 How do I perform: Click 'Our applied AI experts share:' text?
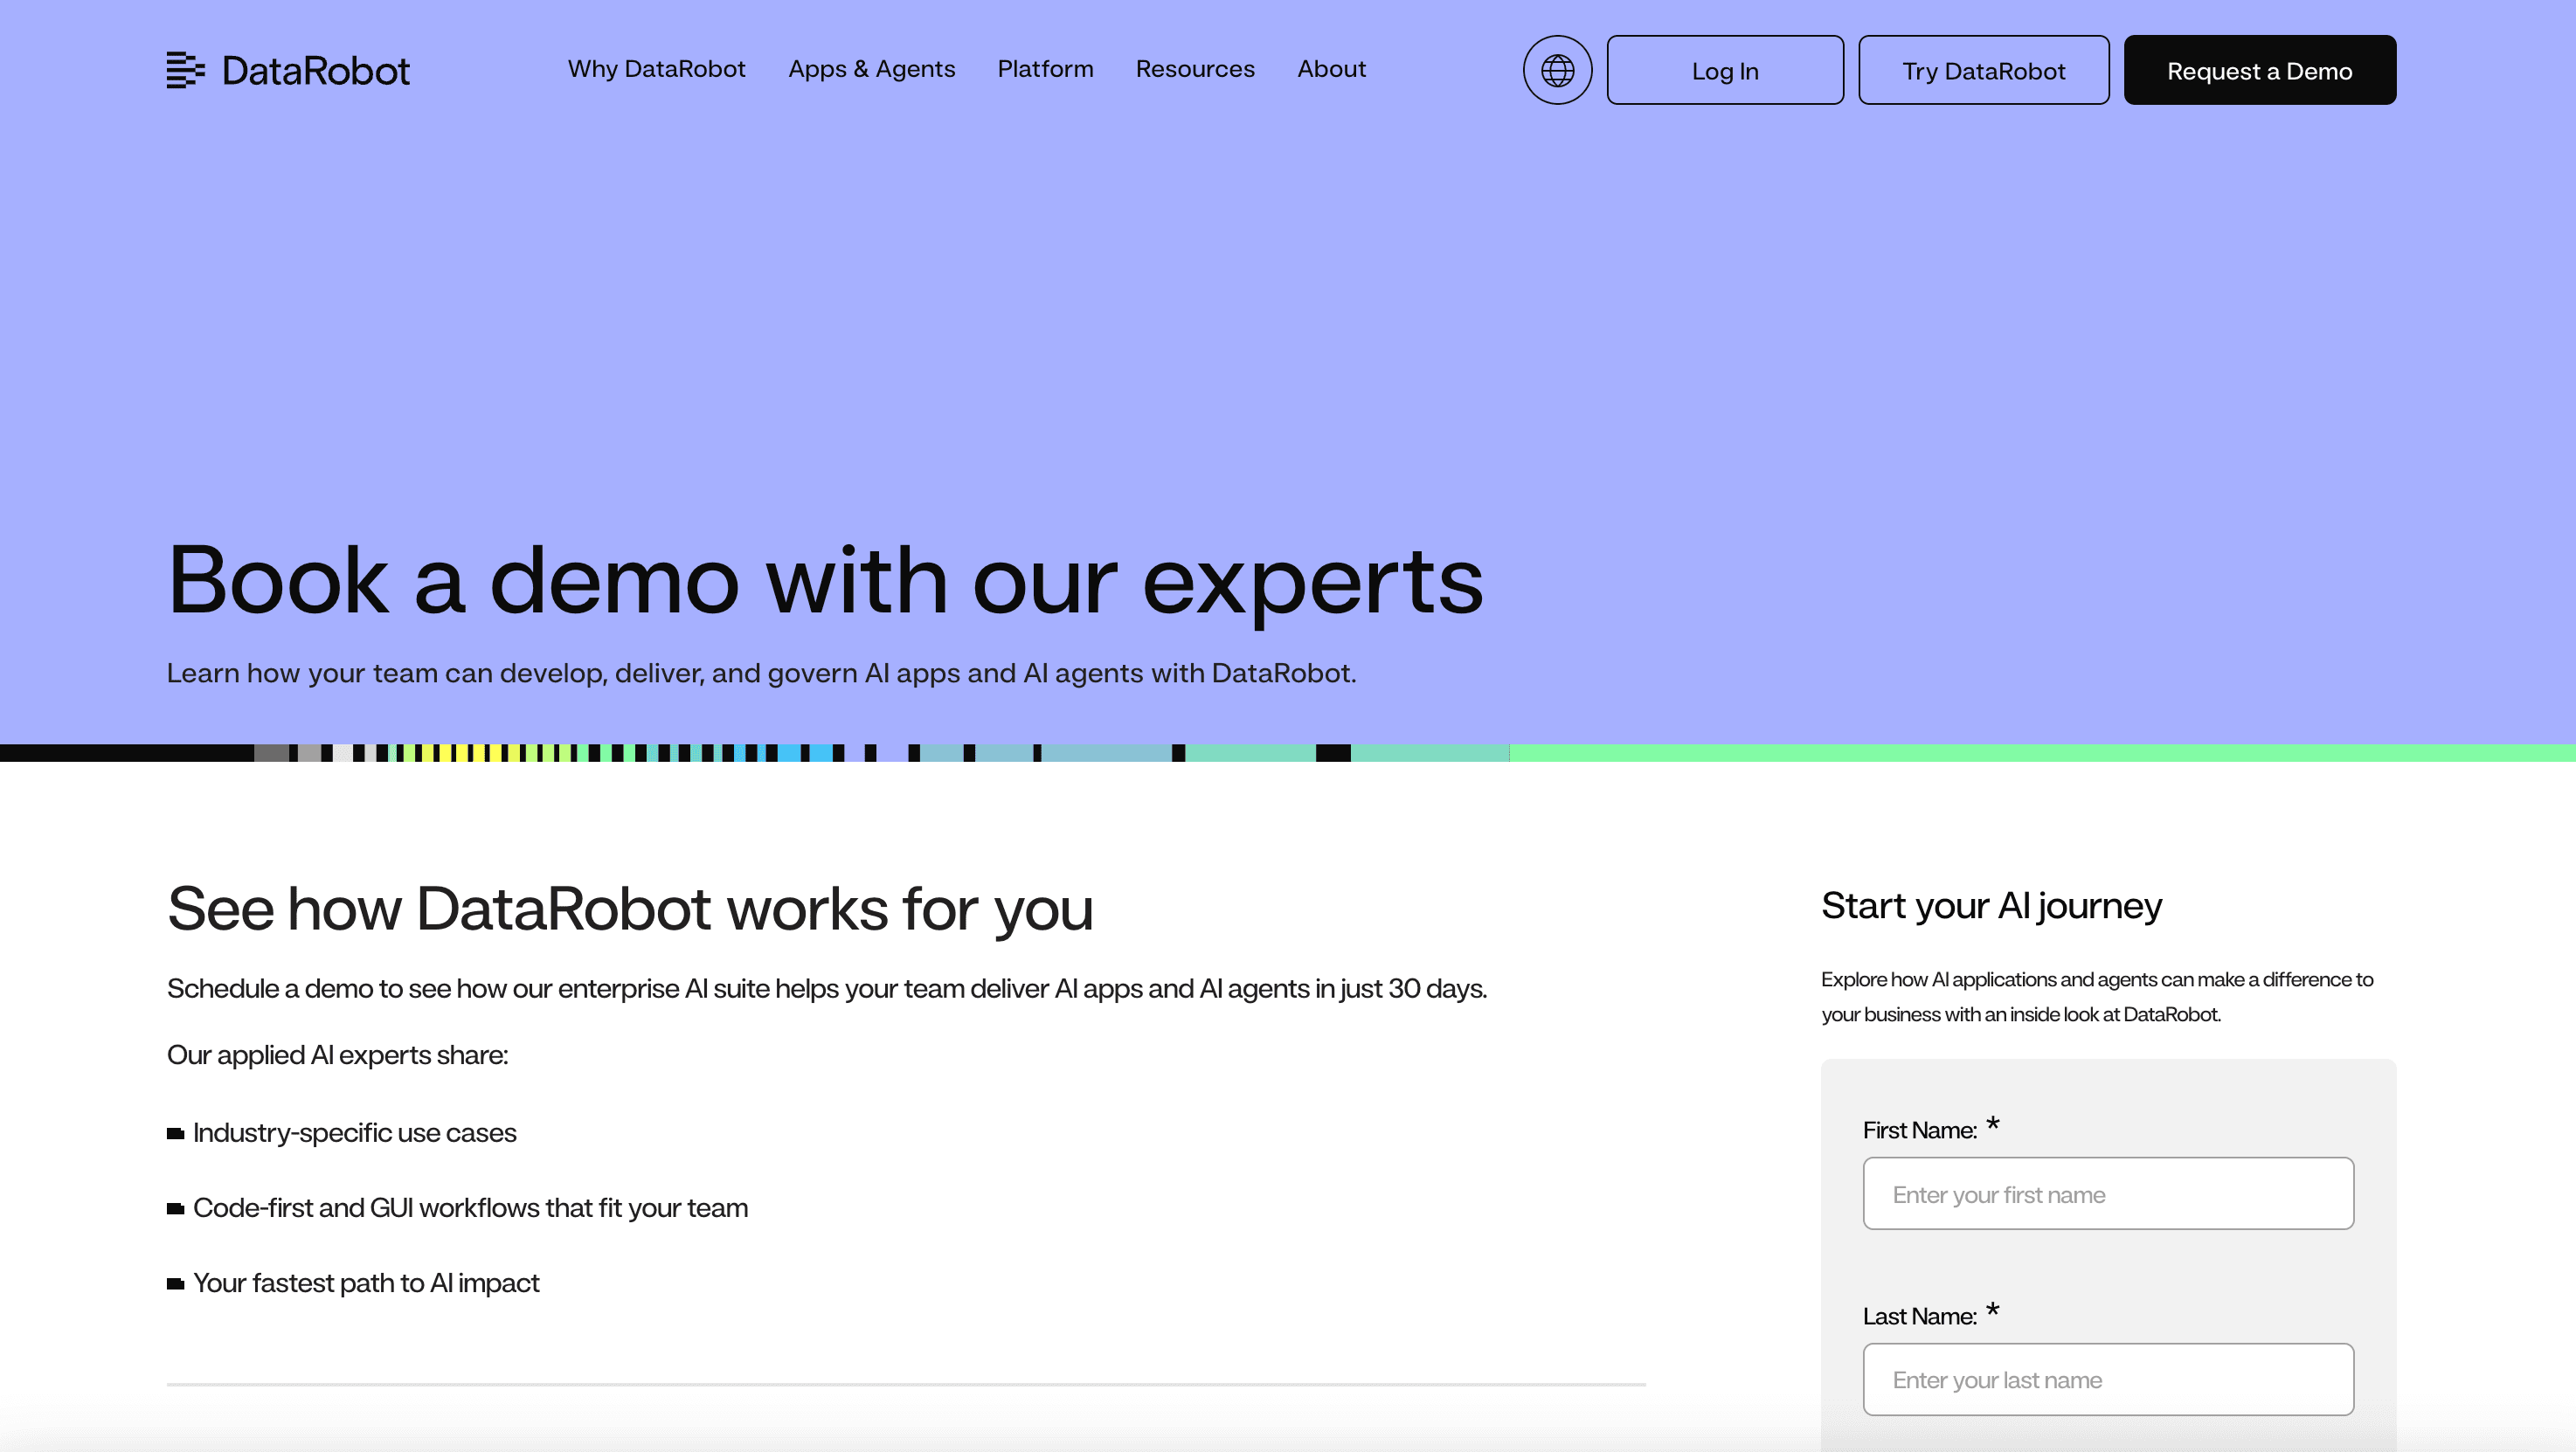tap(337, 1055)
